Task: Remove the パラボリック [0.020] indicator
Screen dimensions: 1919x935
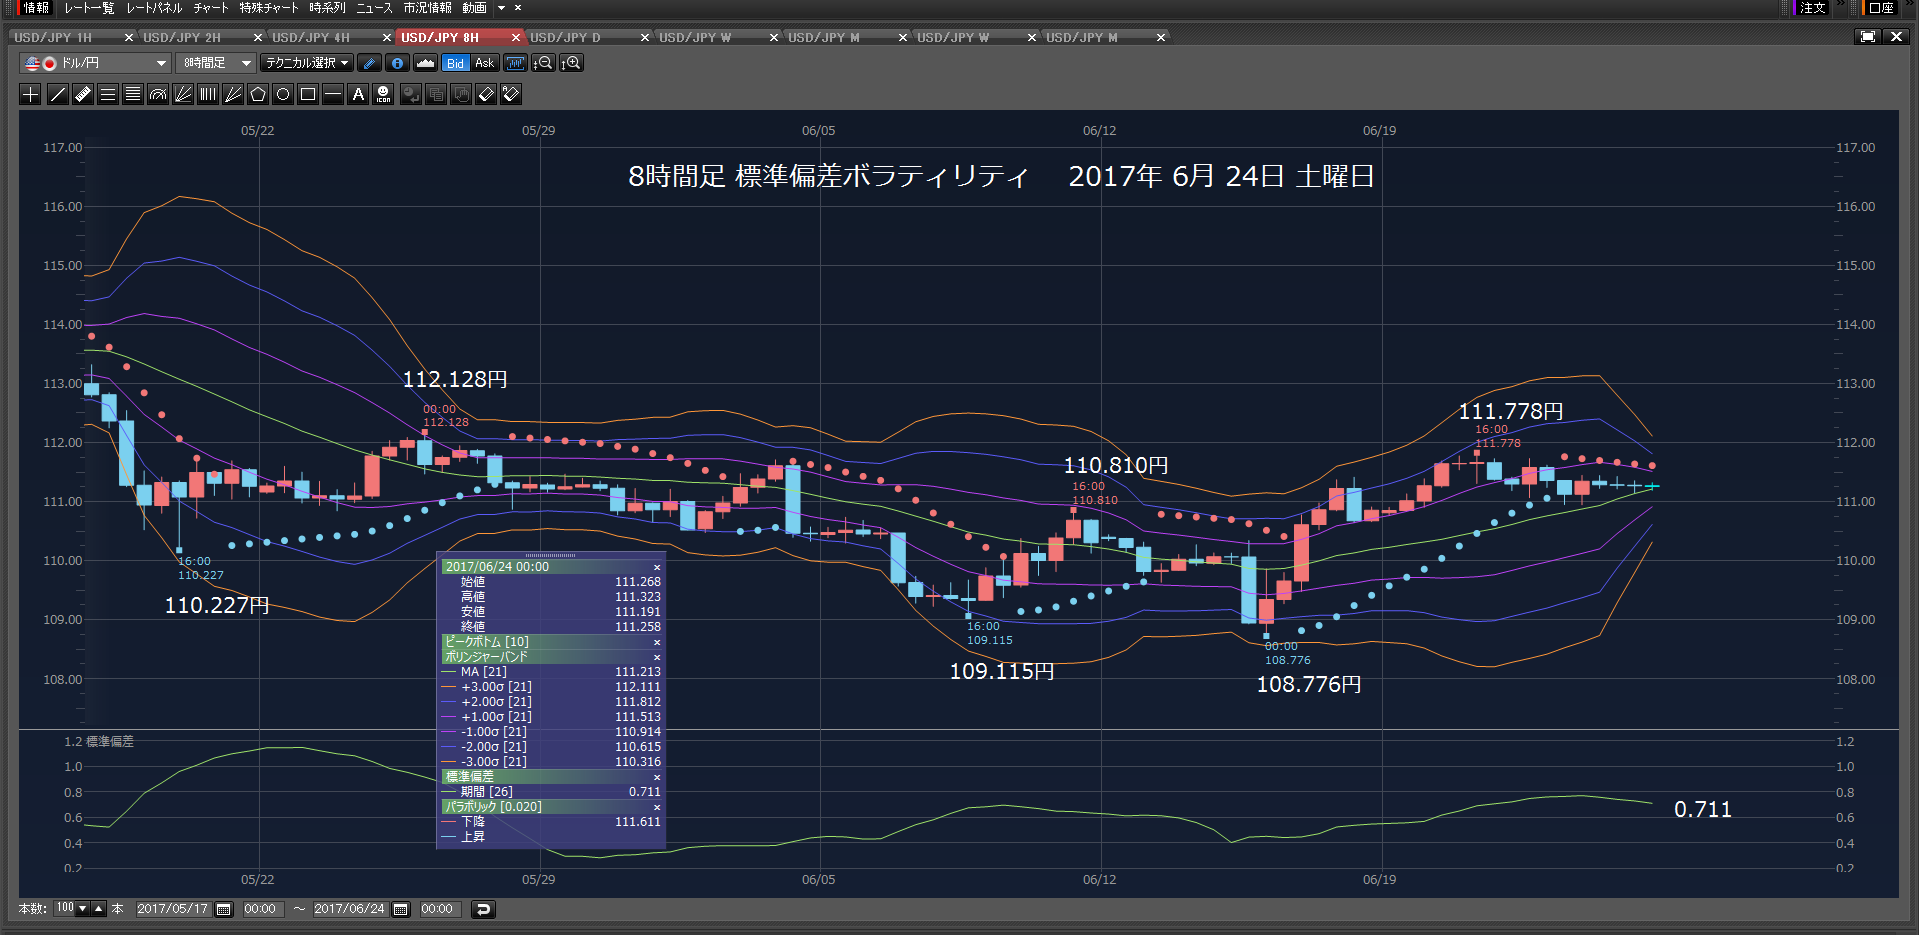Action: (x=657, y=807)
